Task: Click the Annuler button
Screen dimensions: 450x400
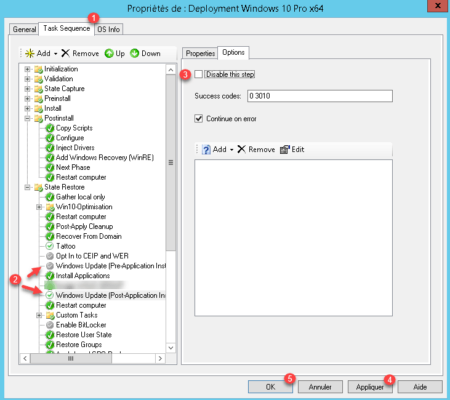Action: 320,387
